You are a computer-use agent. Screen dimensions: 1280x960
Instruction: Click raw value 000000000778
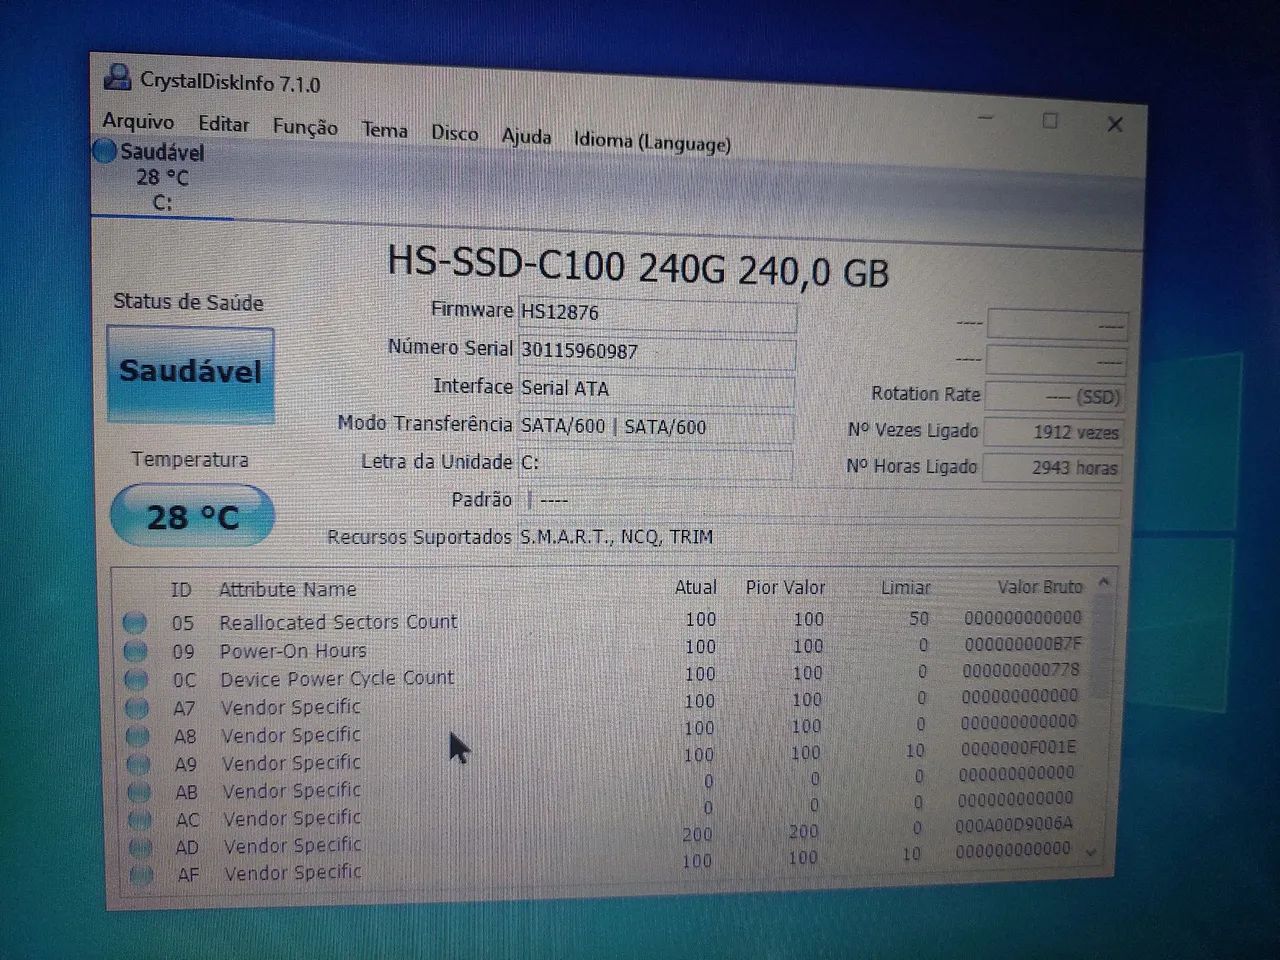pyautogui.click(x=1021, y=670)
